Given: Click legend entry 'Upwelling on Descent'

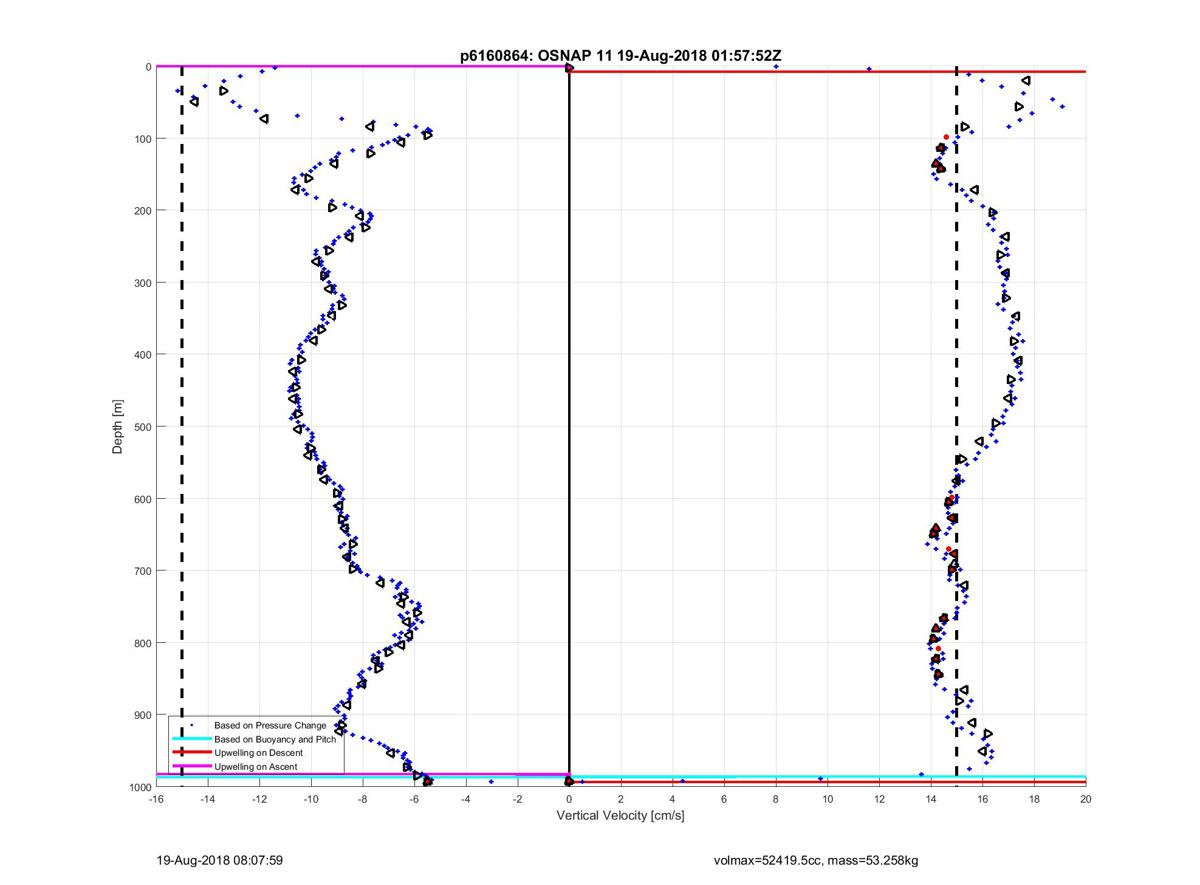Looking at the screenshot, I should 260,752.
